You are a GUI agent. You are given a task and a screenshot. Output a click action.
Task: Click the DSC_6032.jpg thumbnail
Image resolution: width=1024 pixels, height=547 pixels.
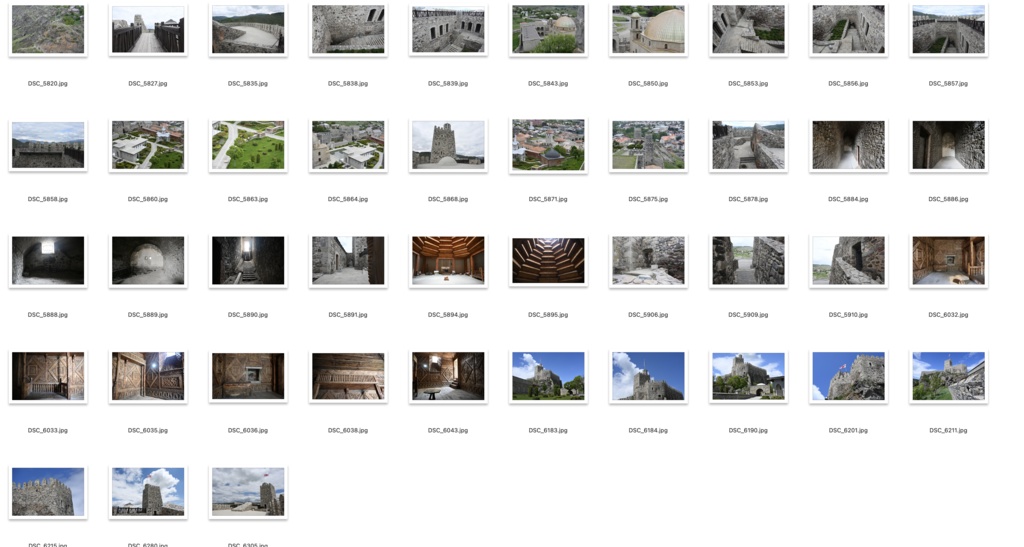948,260
